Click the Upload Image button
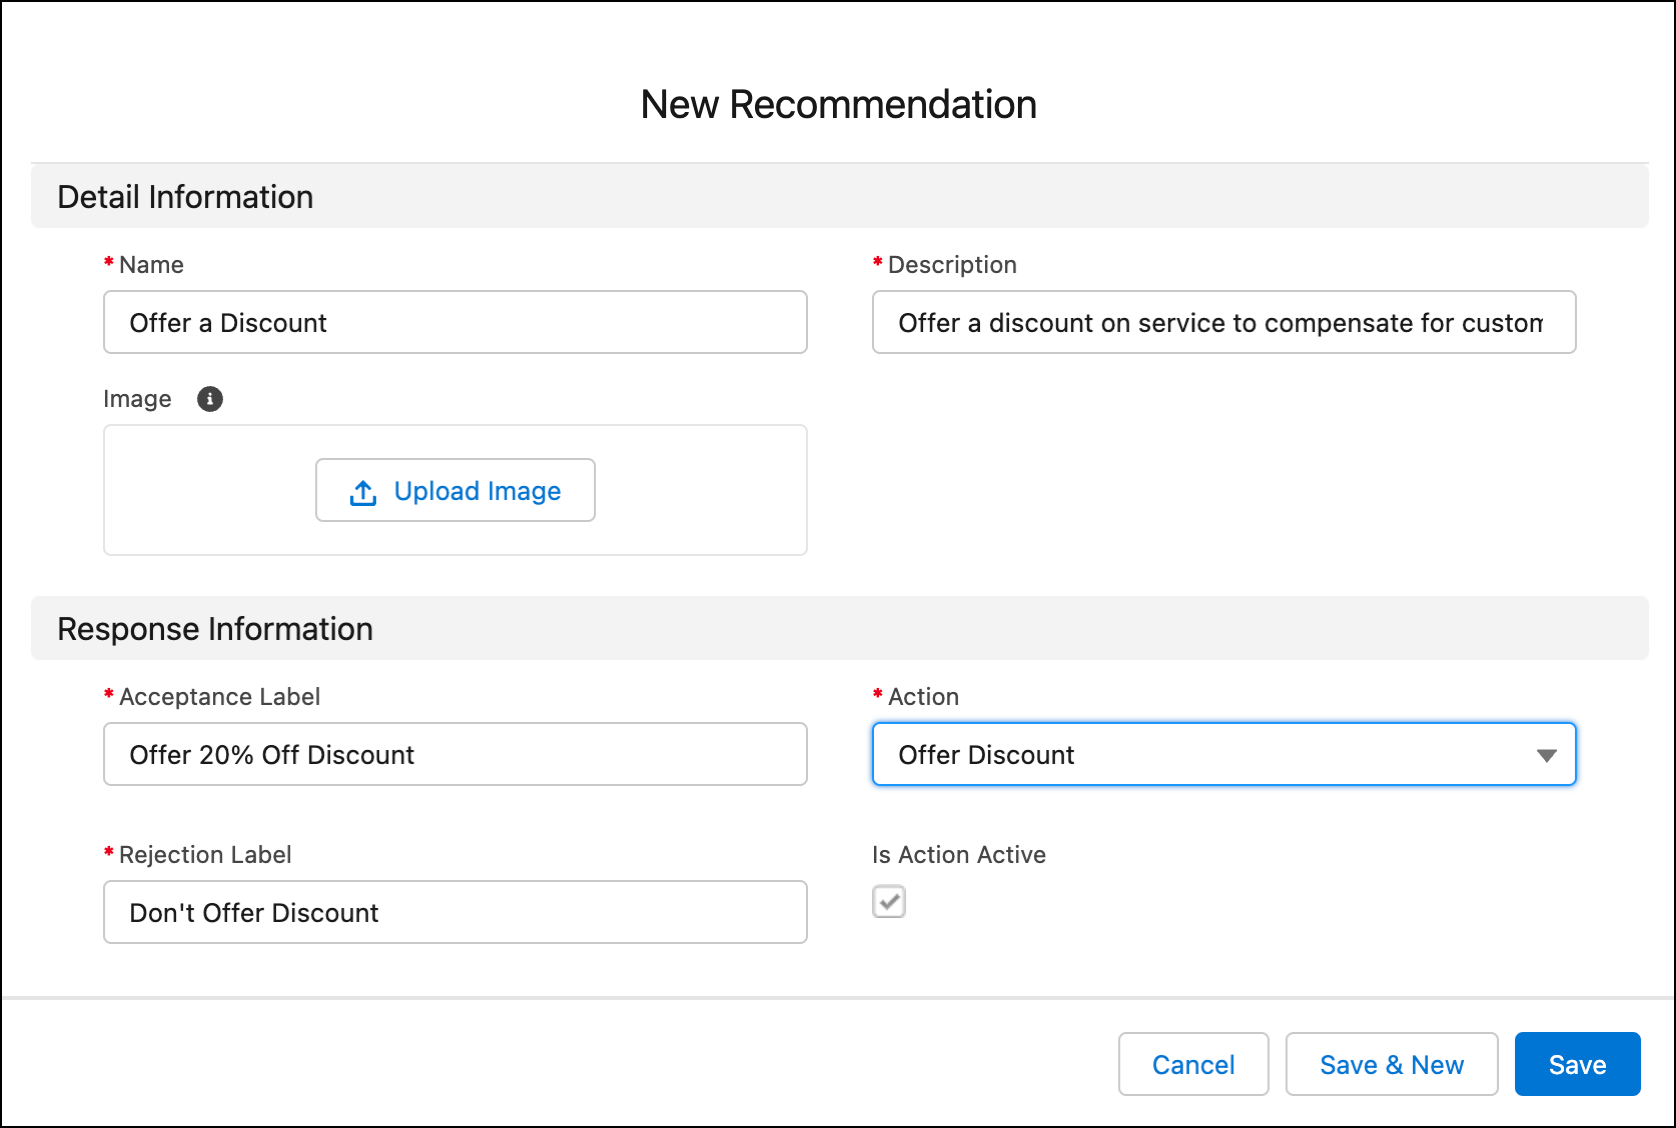The image size is (1676, 1128). (x=455, y=490)
